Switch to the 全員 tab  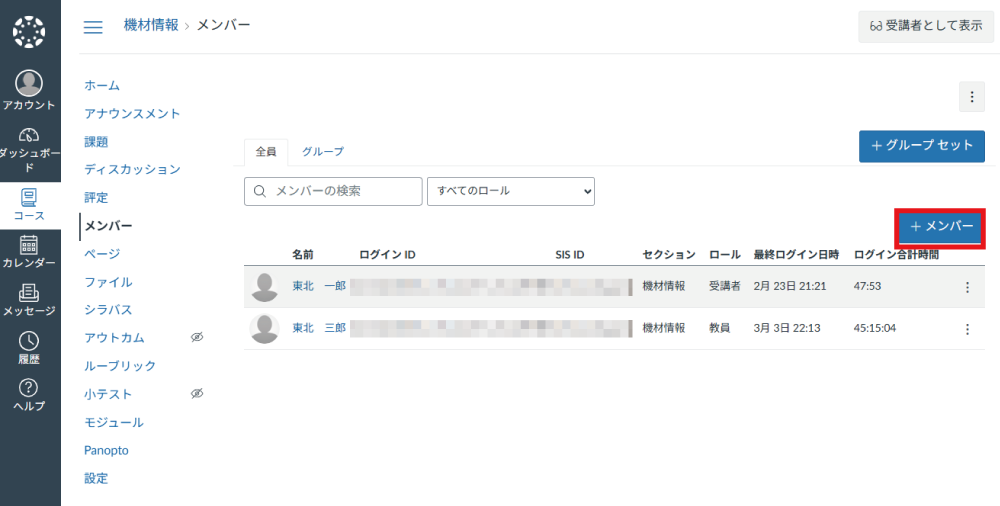pyautogui.click(x=266, y=152)
